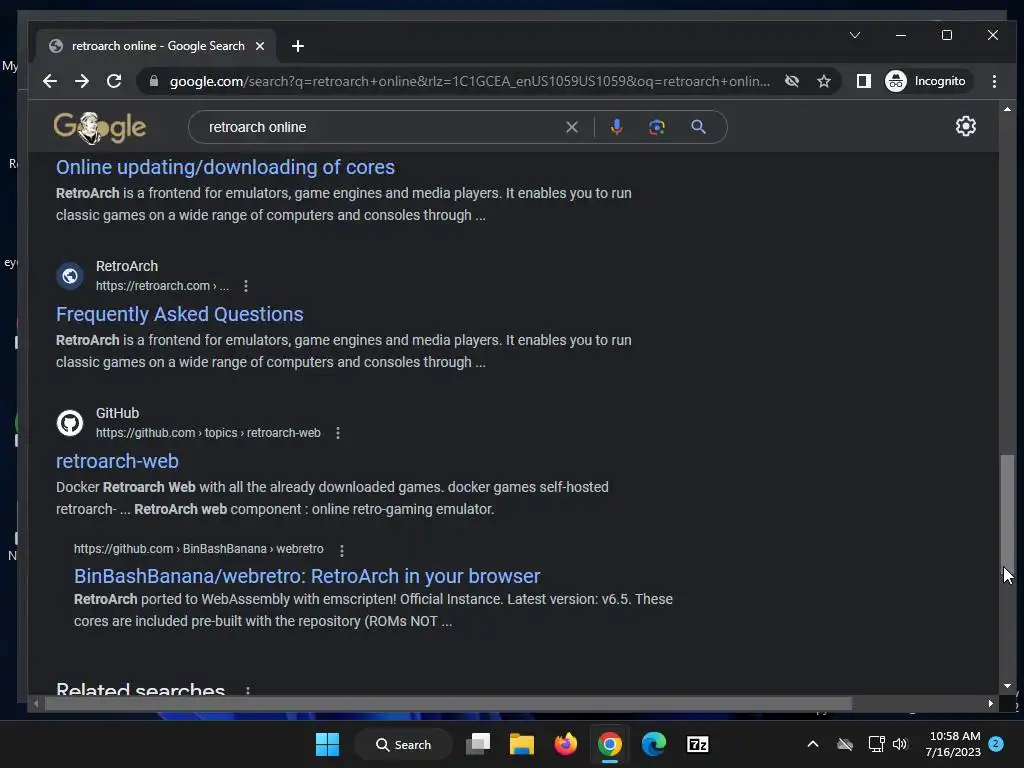
Task: Submit search with magnifier icon
Action: (698, 127)
